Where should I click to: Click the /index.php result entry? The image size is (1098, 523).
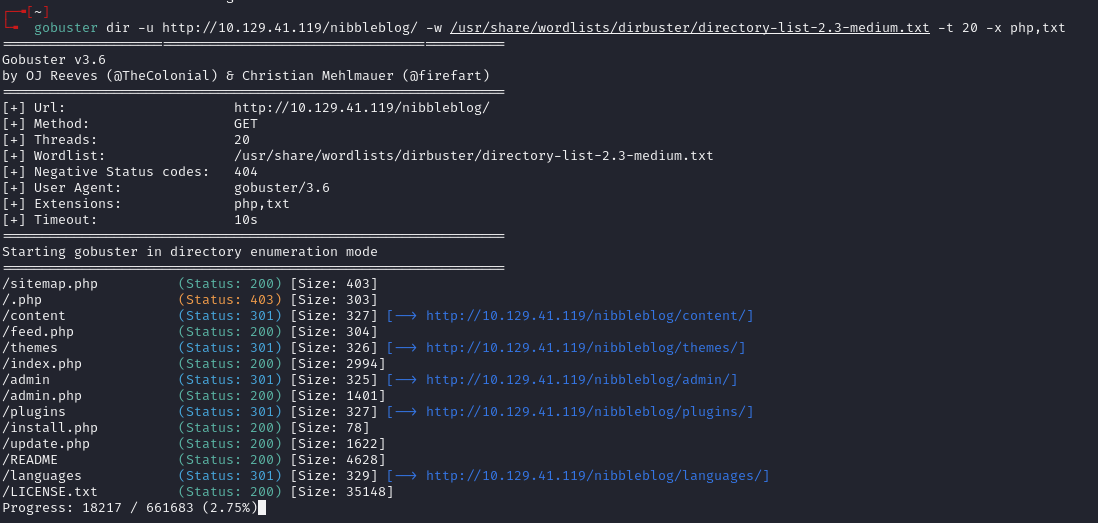(x=42, y=364)
